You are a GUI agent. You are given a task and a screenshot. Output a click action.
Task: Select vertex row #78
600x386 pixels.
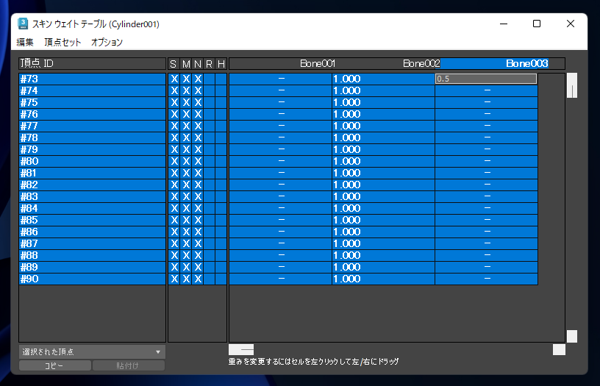pyautogui.click(x=92, y=138)
